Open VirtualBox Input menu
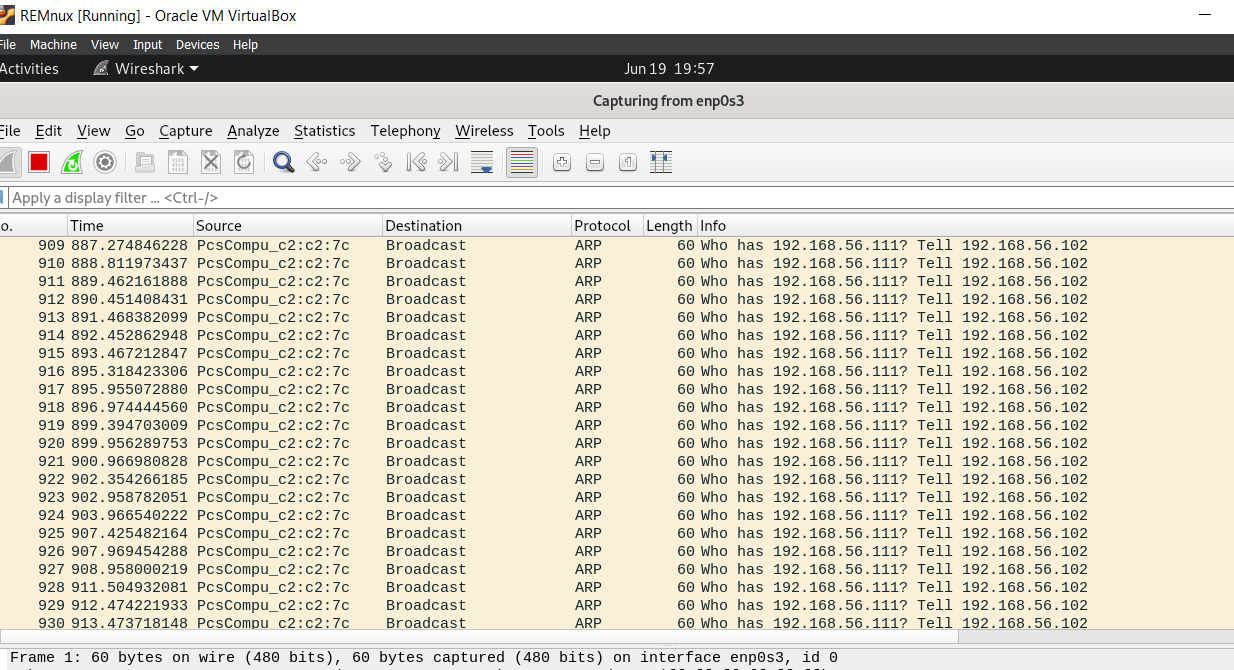 pyautogui.click(x=147, y=45)
